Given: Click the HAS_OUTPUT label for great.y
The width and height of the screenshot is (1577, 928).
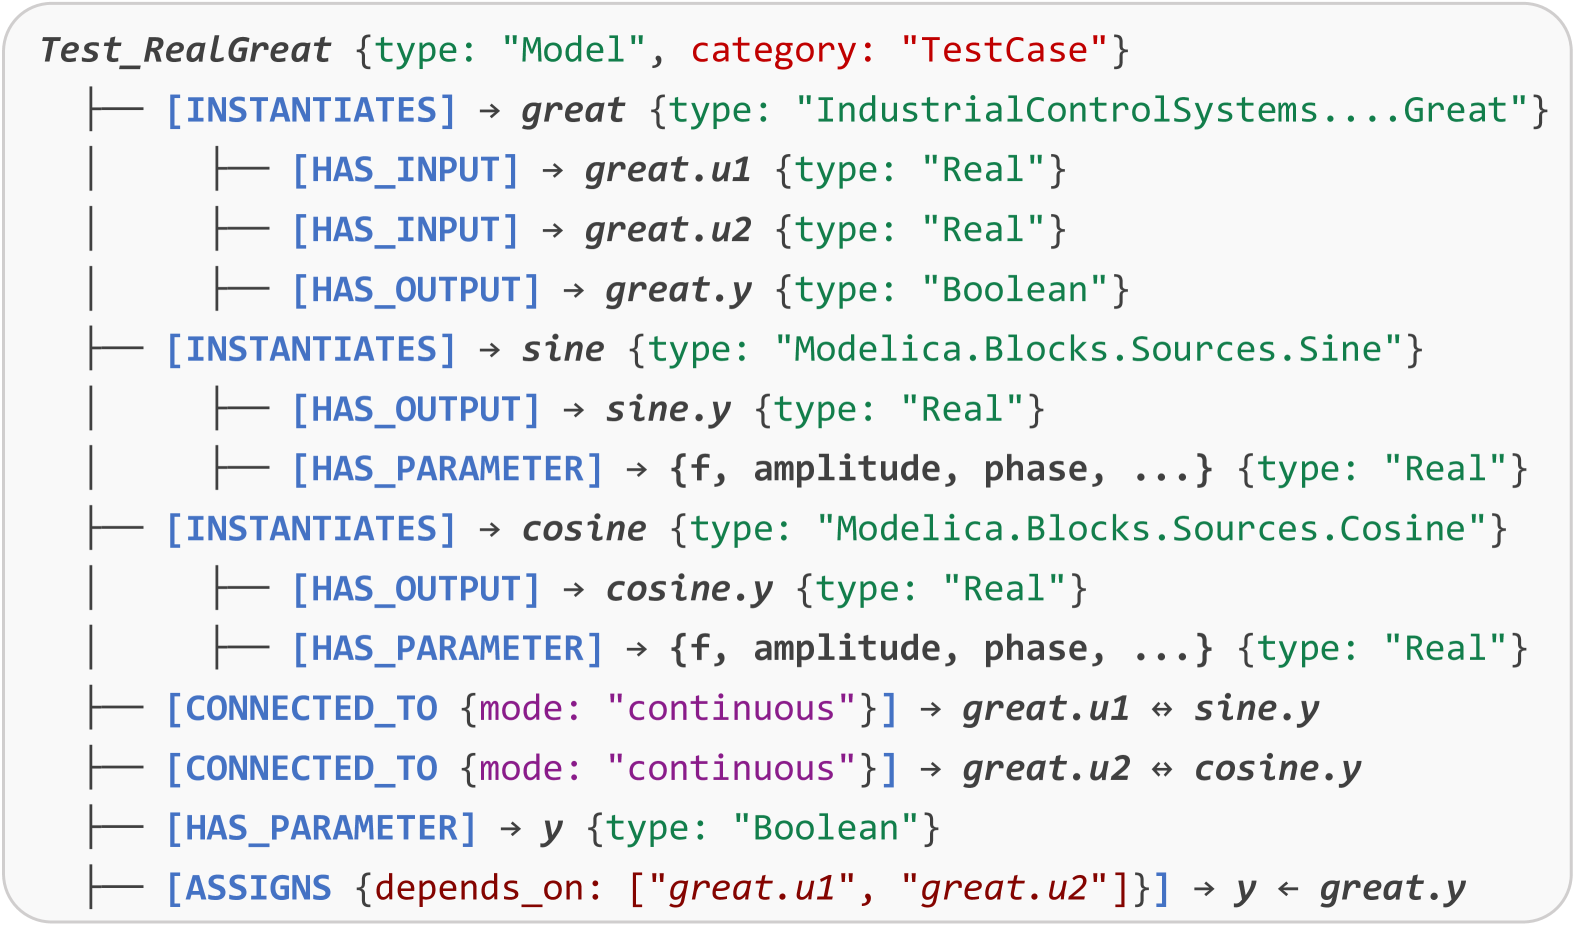Looking at the screenshot, I should pos(416,290).
